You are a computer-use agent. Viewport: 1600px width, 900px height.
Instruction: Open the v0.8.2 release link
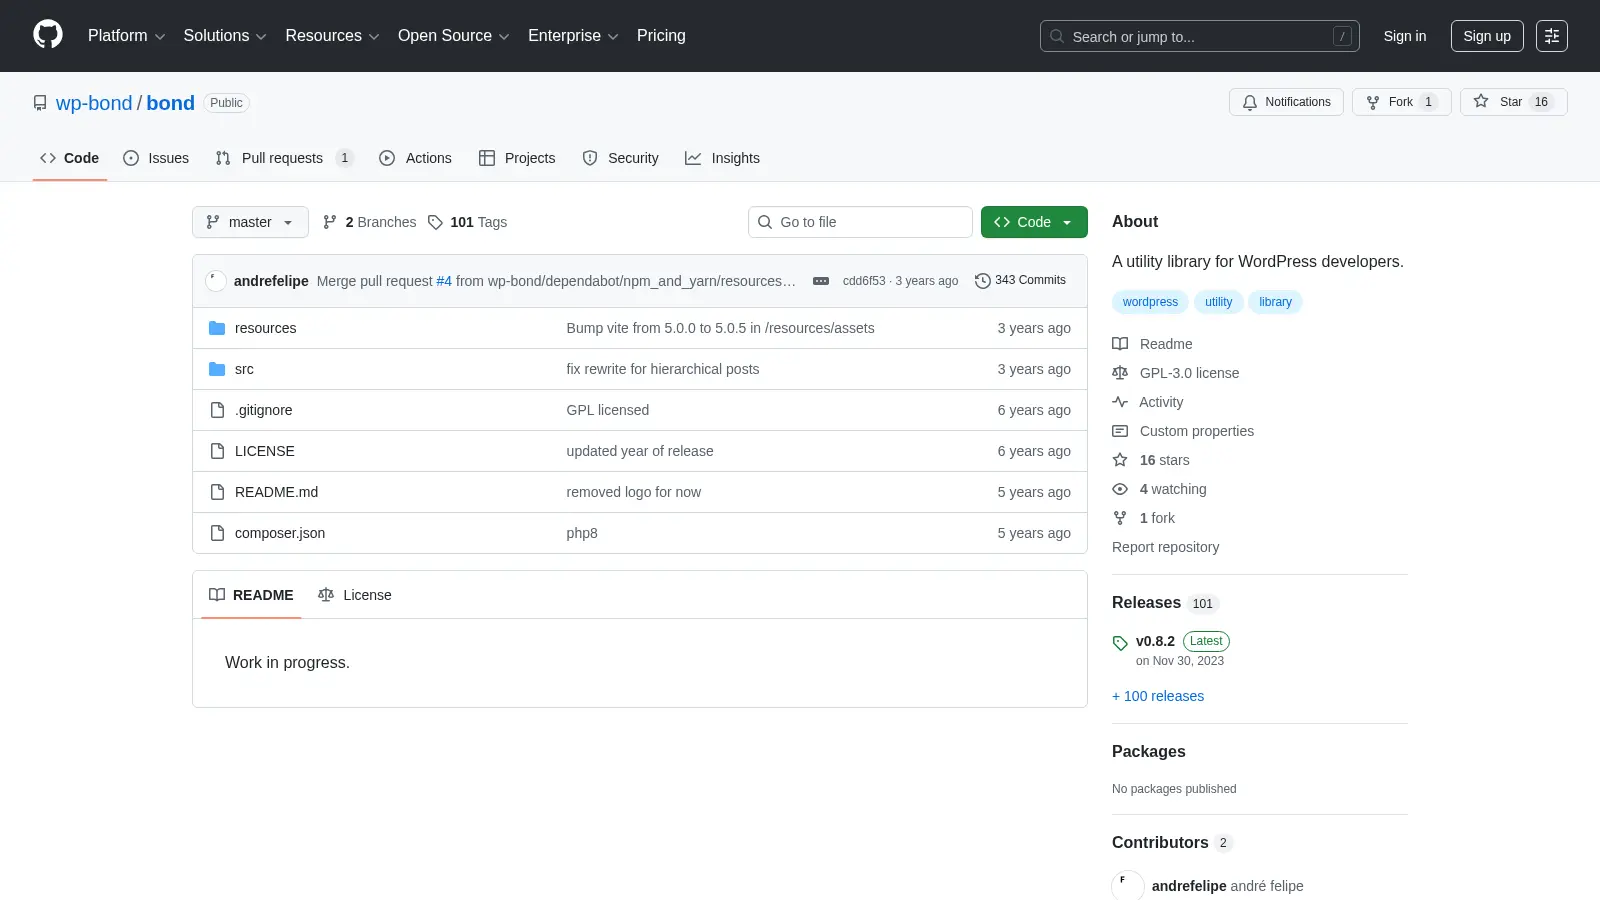pos(1155,641)
